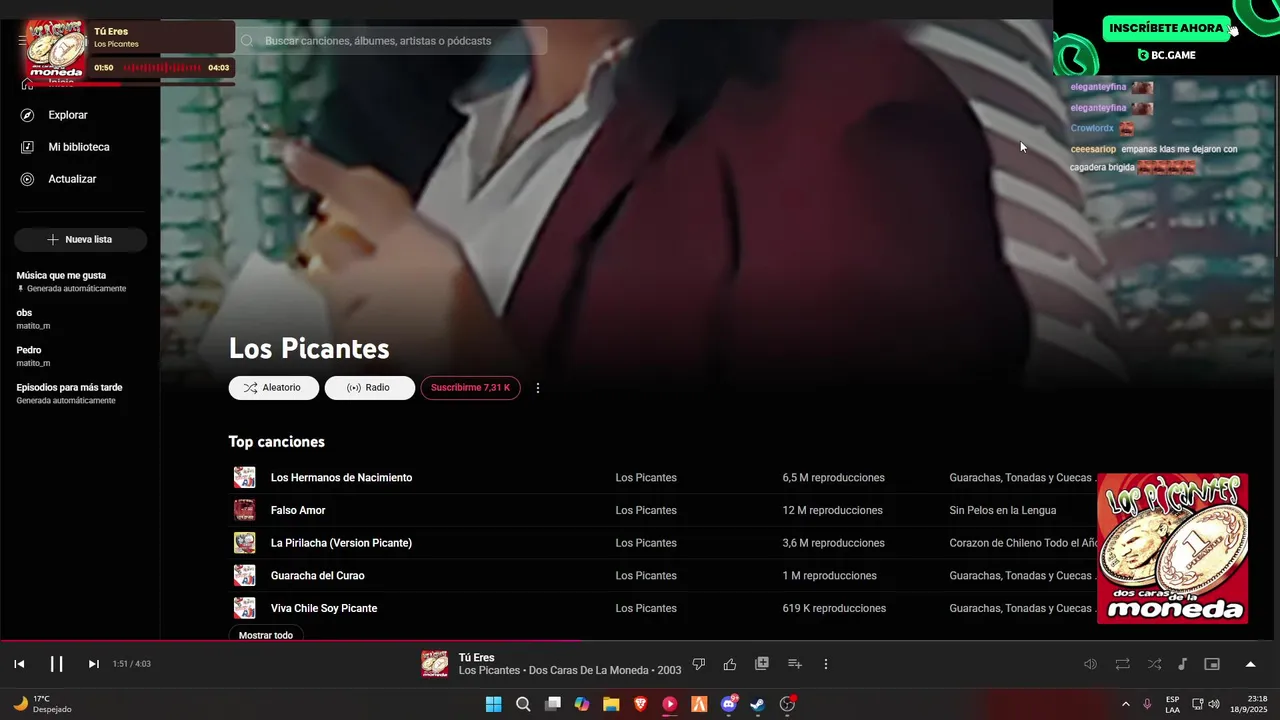1280x720 pixels.
Task: Show hidden system tray icons
Action: click(x=1126, y=704)
